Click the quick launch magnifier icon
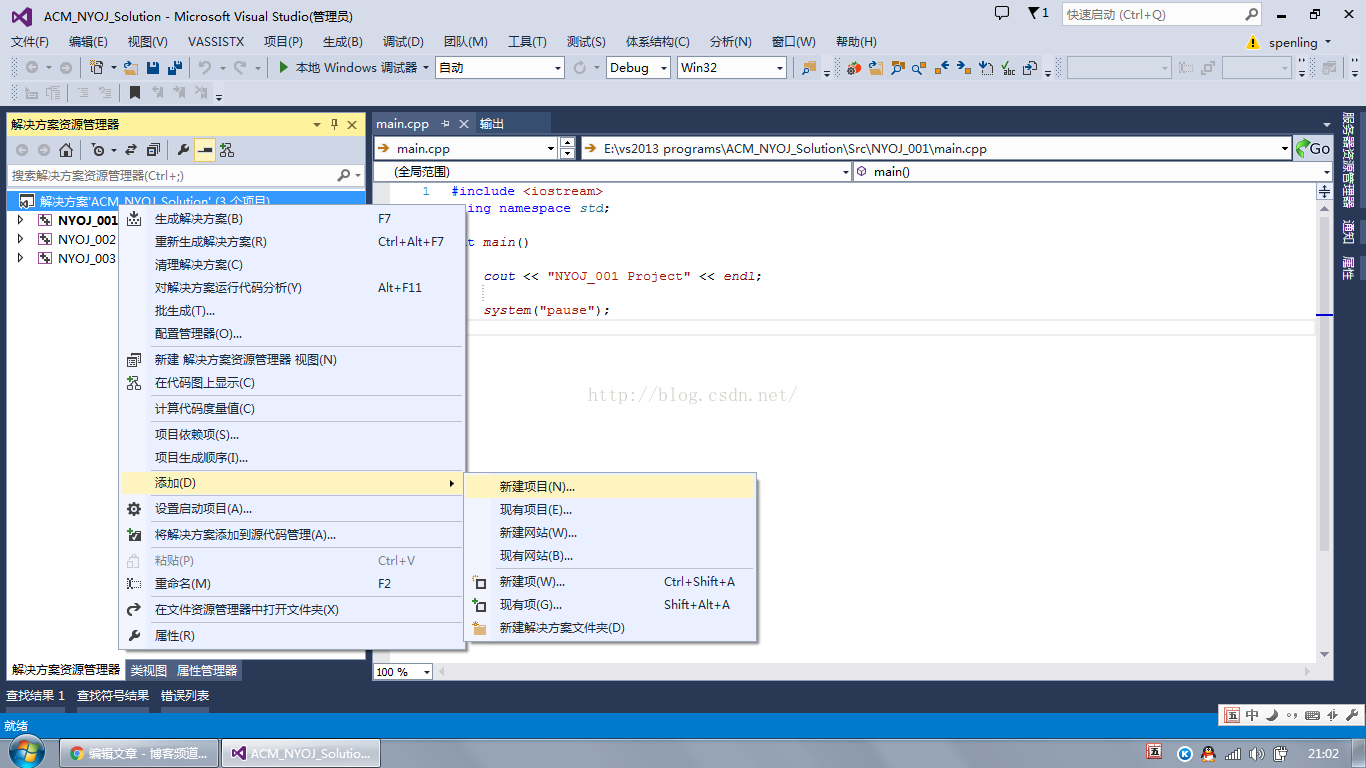The image size is (1366, 768). coord(1252,15)
